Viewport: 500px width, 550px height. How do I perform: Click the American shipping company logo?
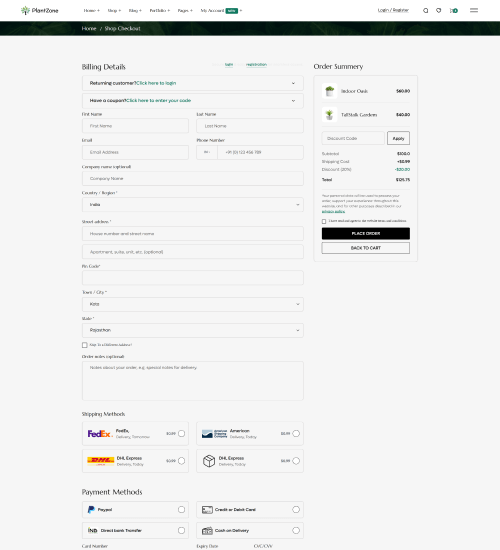point(214,434)
